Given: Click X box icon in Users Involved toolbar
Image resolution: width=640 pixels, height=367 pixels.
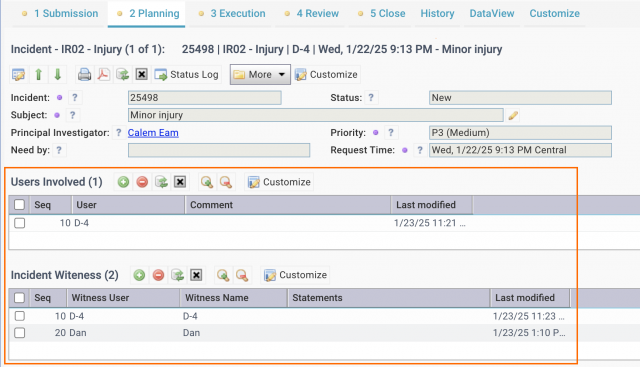Looking at the screenshot, I should 180,182.
